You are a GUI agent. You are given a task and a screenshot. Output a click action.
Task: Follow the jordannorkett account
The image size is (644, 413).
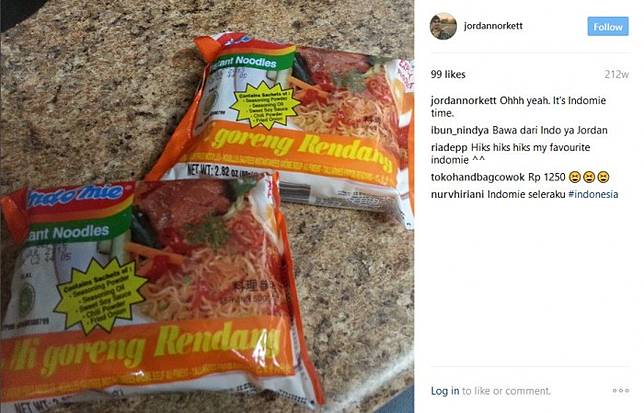click(608, 27)
